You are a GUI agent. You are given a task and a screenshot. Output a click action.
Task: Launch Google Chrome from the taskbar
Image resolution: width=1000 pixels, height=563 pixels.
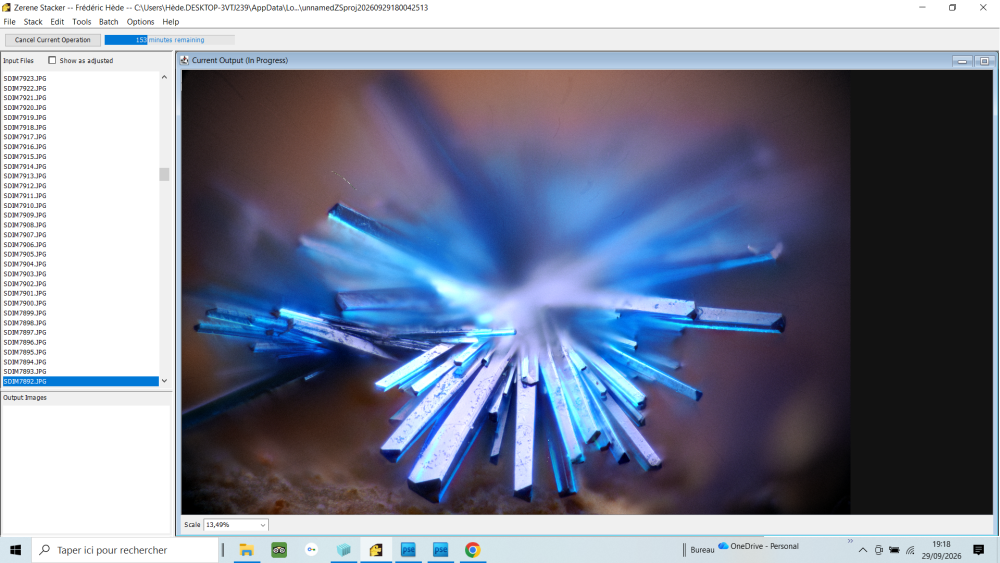coord(472,550)
